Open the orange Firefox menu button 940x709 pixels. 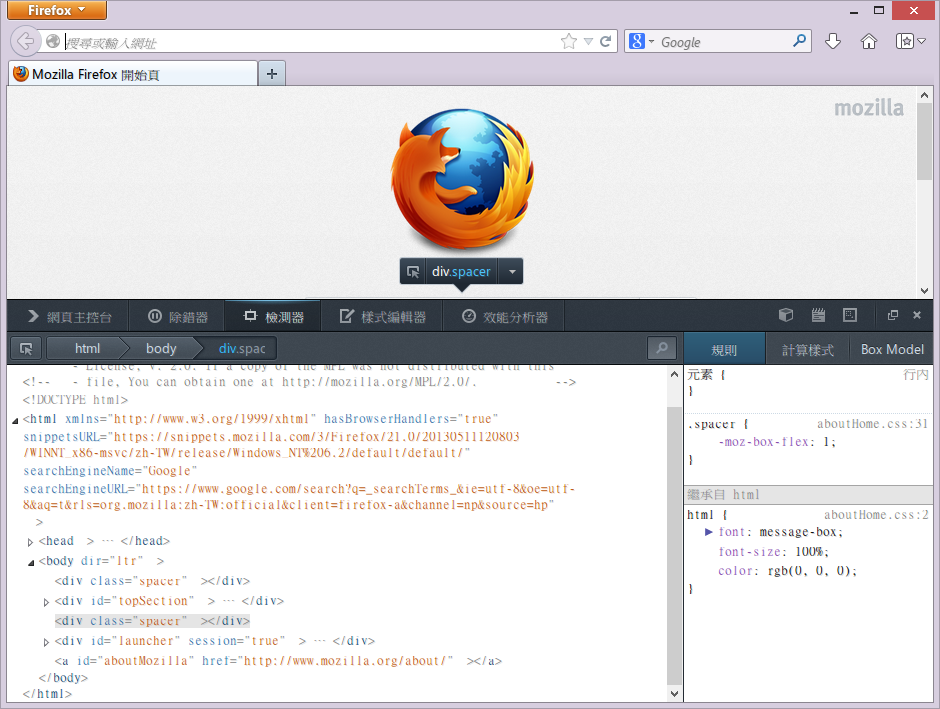click(56, 11)
